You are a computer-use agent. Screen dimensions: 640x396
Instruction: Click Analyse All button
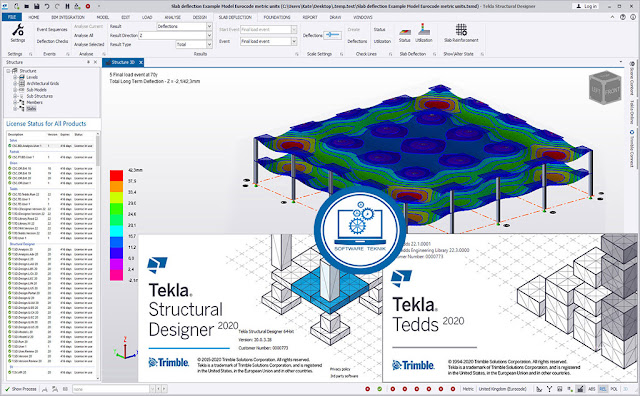84,36
